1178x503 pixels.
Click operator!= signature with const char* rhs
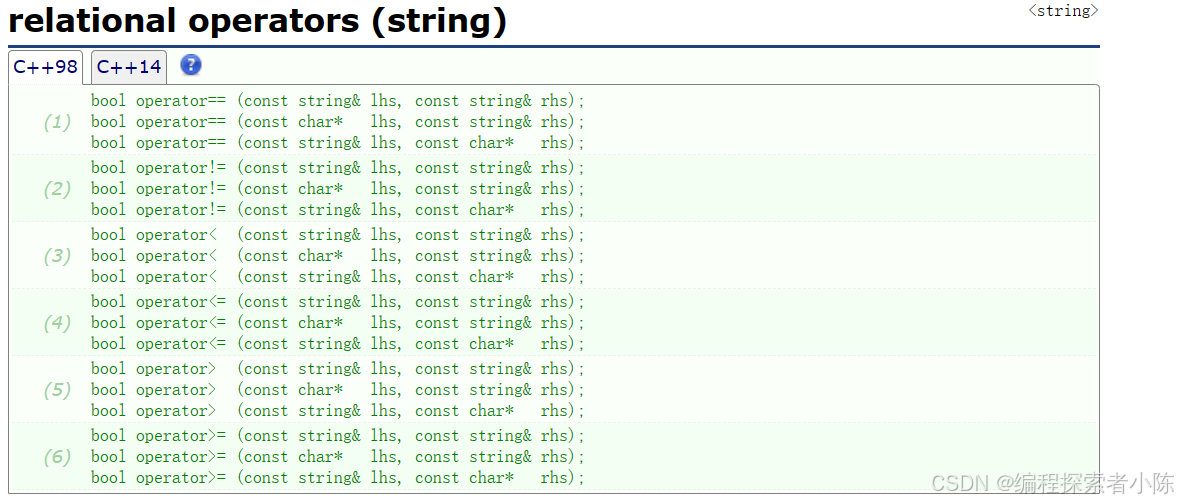[337, 210]
